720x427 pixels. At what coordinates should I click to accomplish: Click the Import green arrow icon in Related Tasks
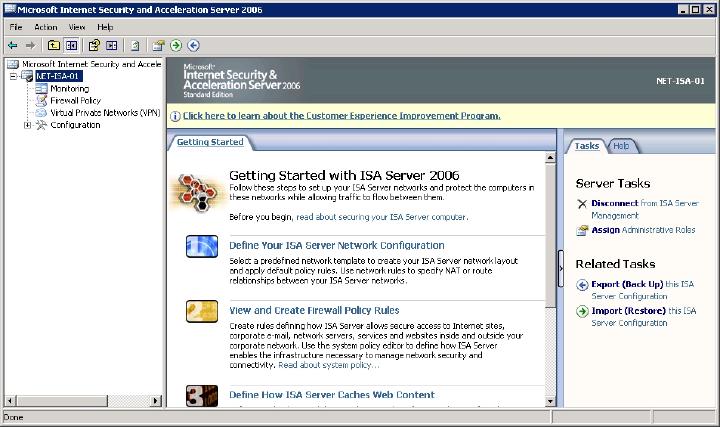[x=582, y=311]
